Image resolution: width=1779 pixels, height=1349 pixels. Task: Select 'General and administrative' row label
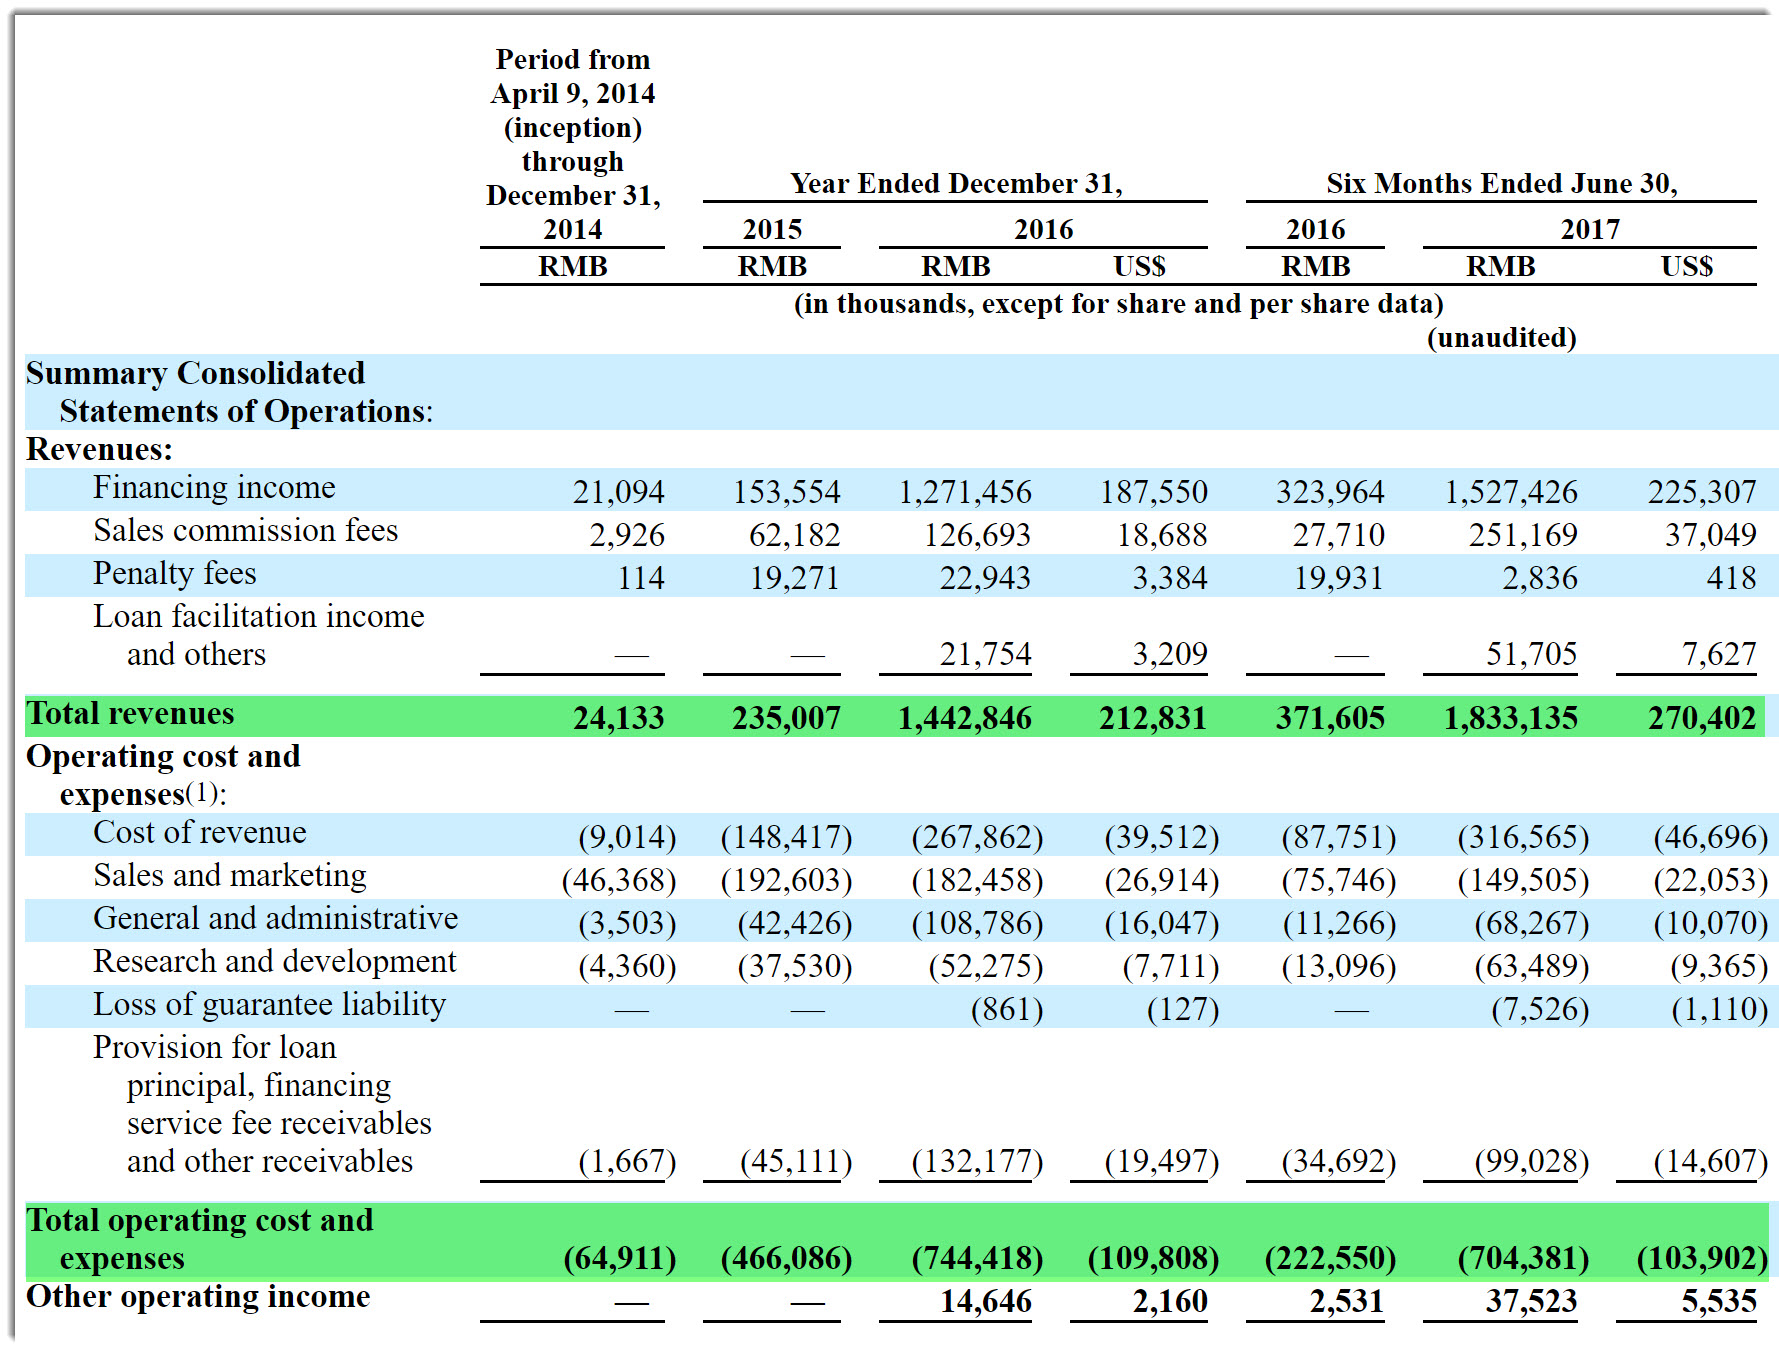coord(275,918)
